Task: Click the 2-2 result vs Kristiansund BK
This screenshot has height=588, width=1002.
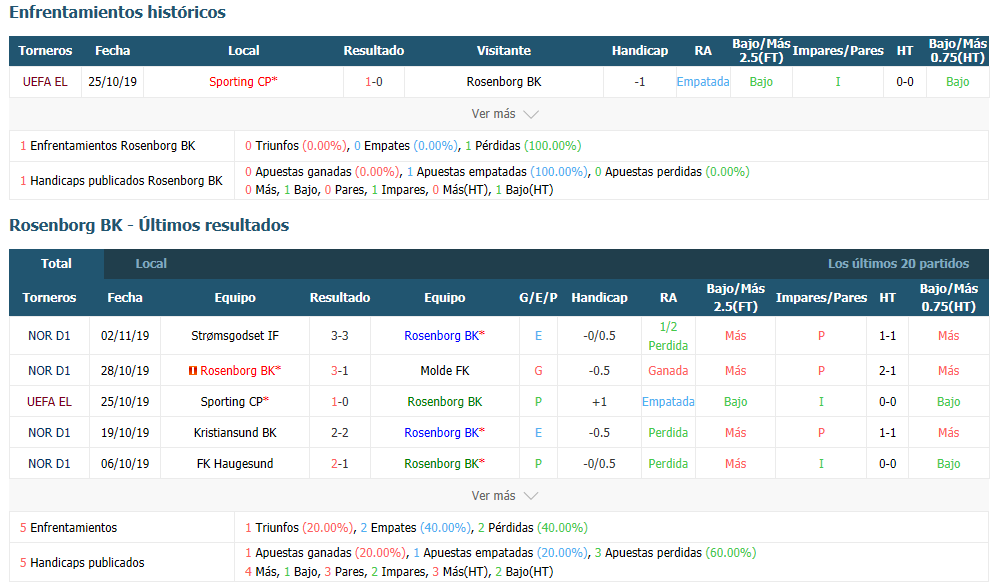Action: (x=339, y=433)
